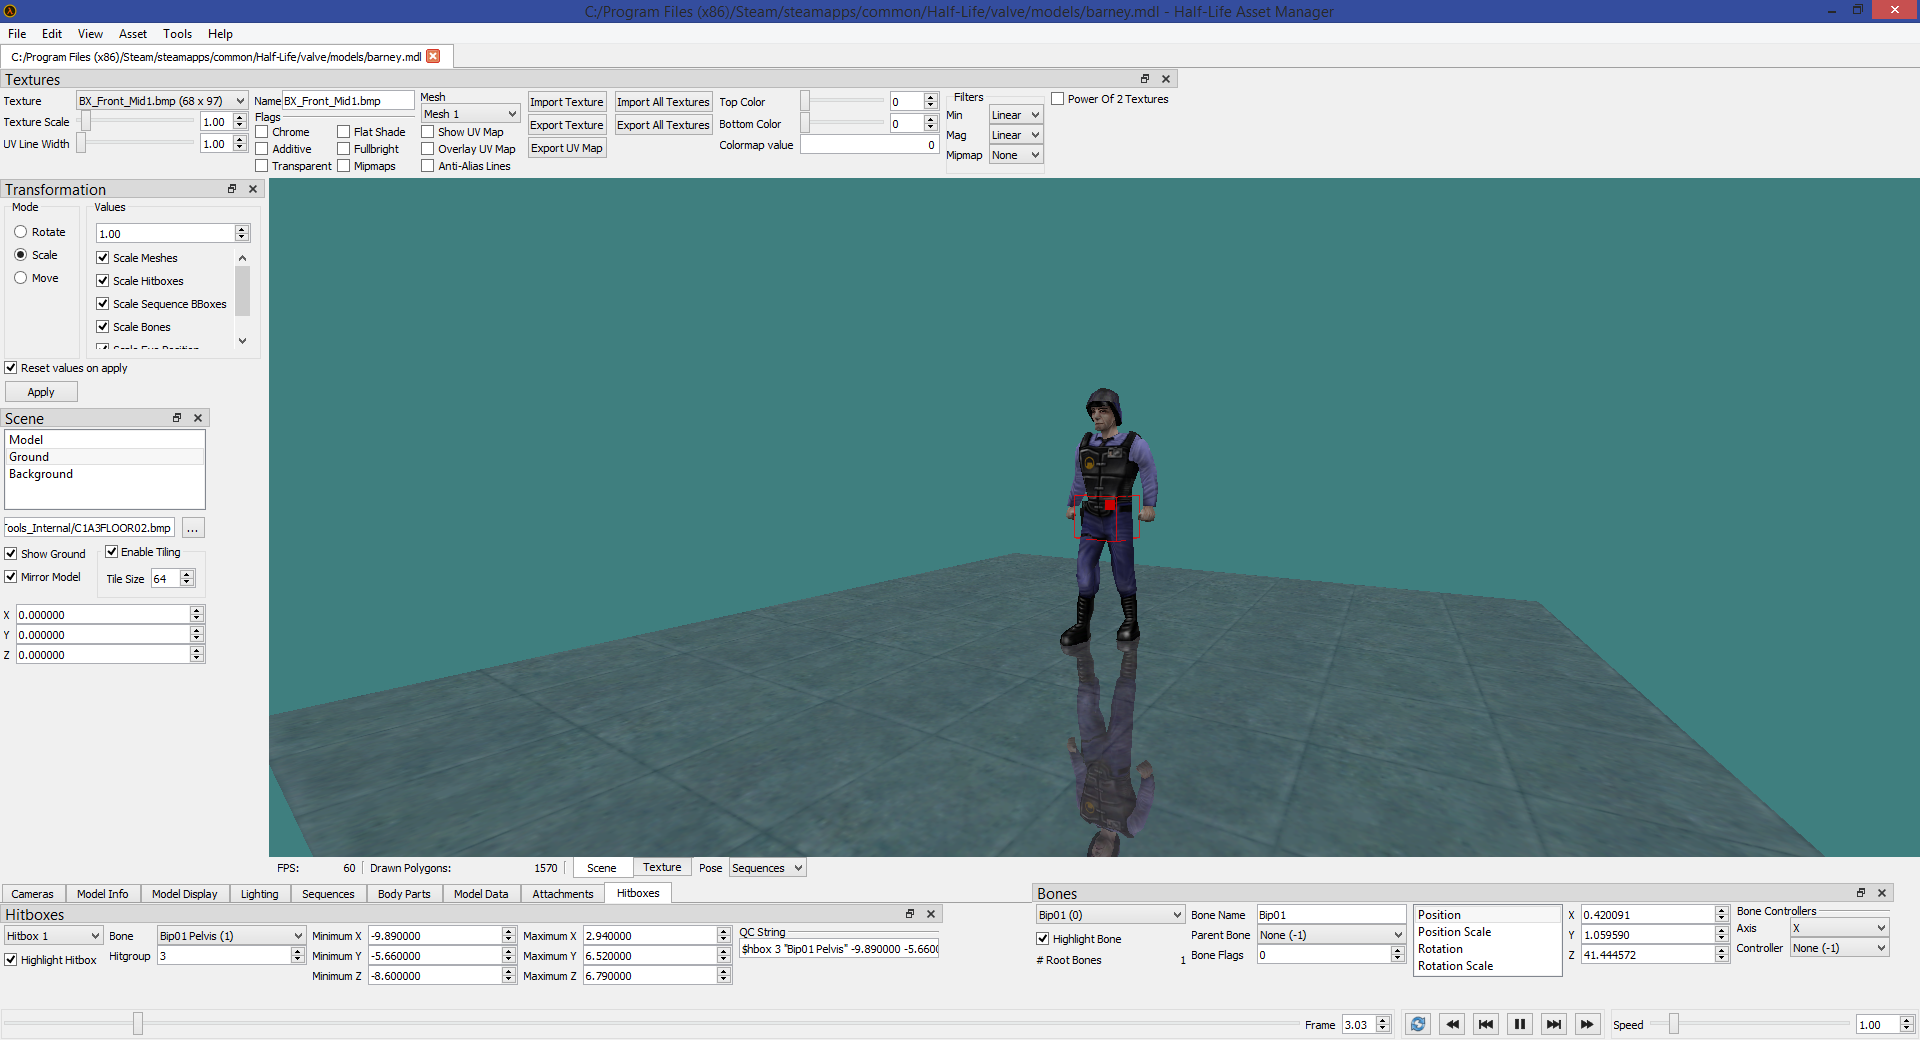This screenshot has width=1920, height=1040.
Task: Browse for ground texture with ellipsis button
Action: [193, 528]
